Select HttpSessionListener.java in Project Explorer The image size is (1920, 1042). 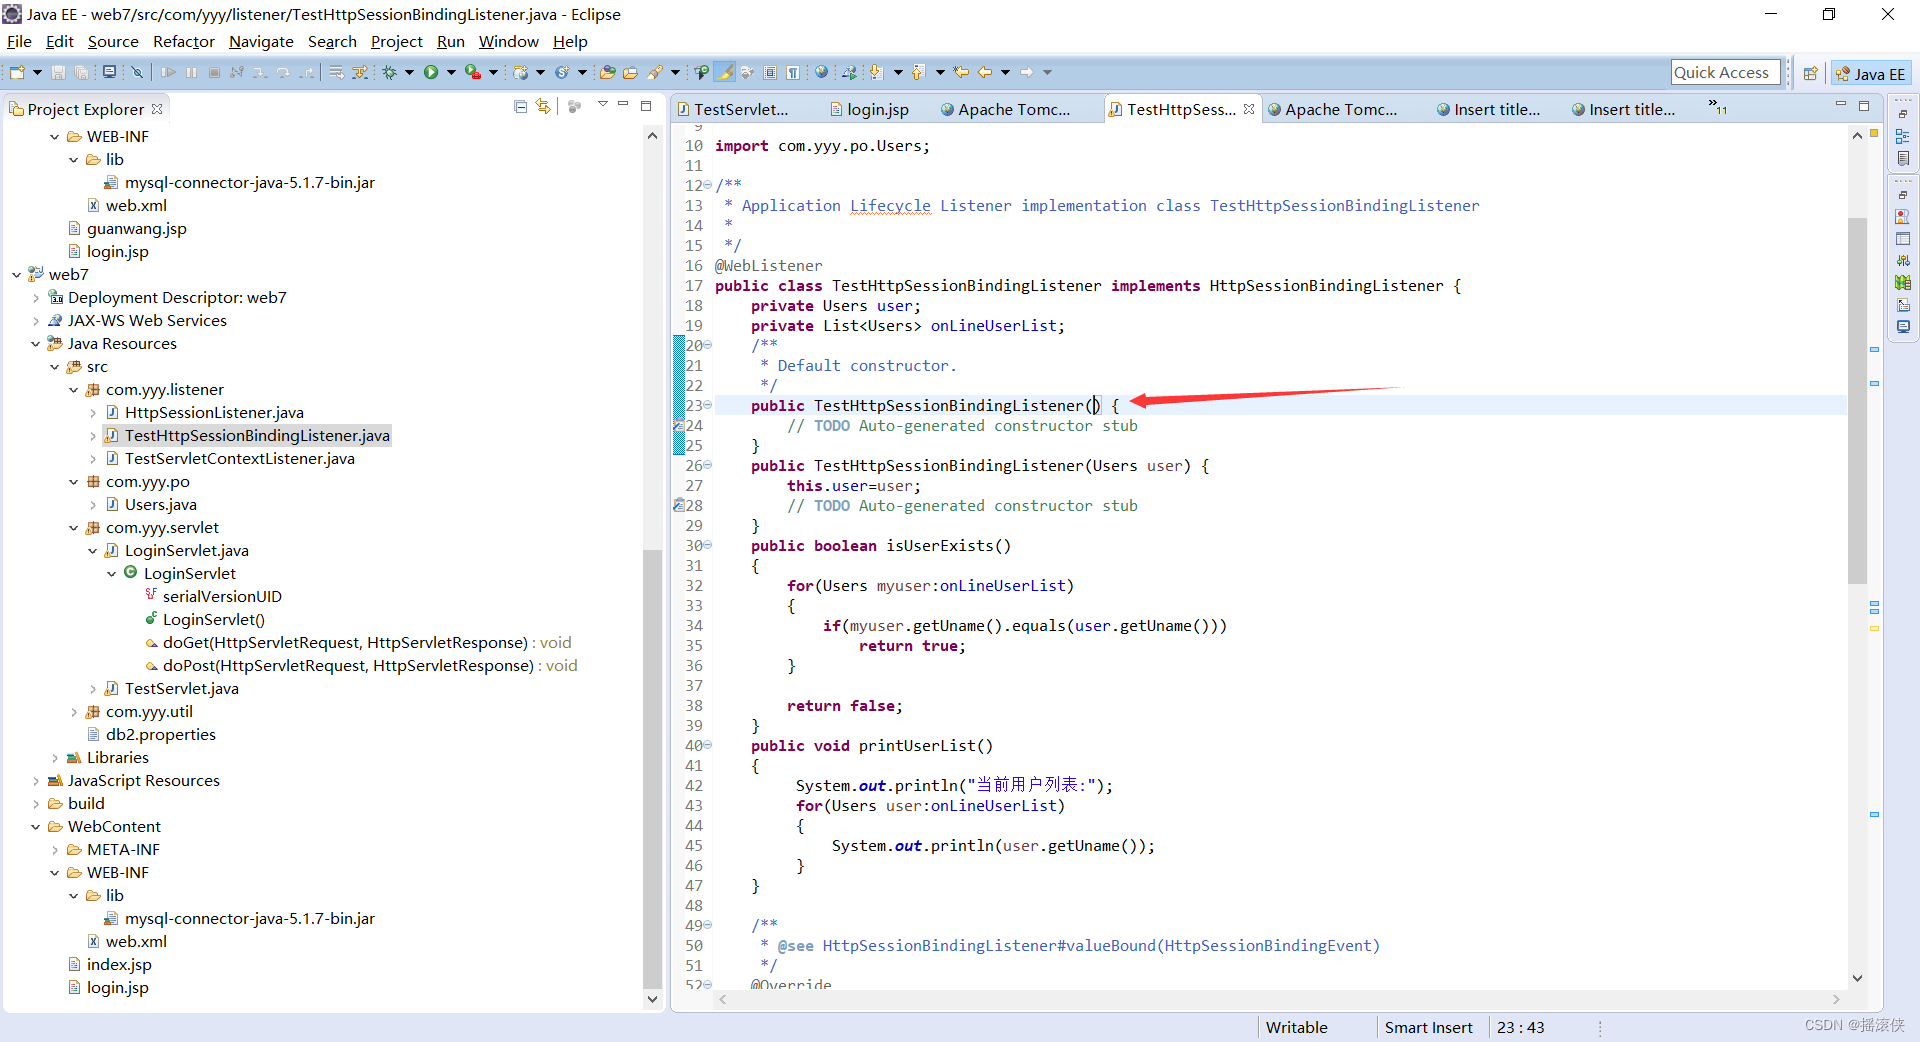pyautogui.click(x=214, y=413)
